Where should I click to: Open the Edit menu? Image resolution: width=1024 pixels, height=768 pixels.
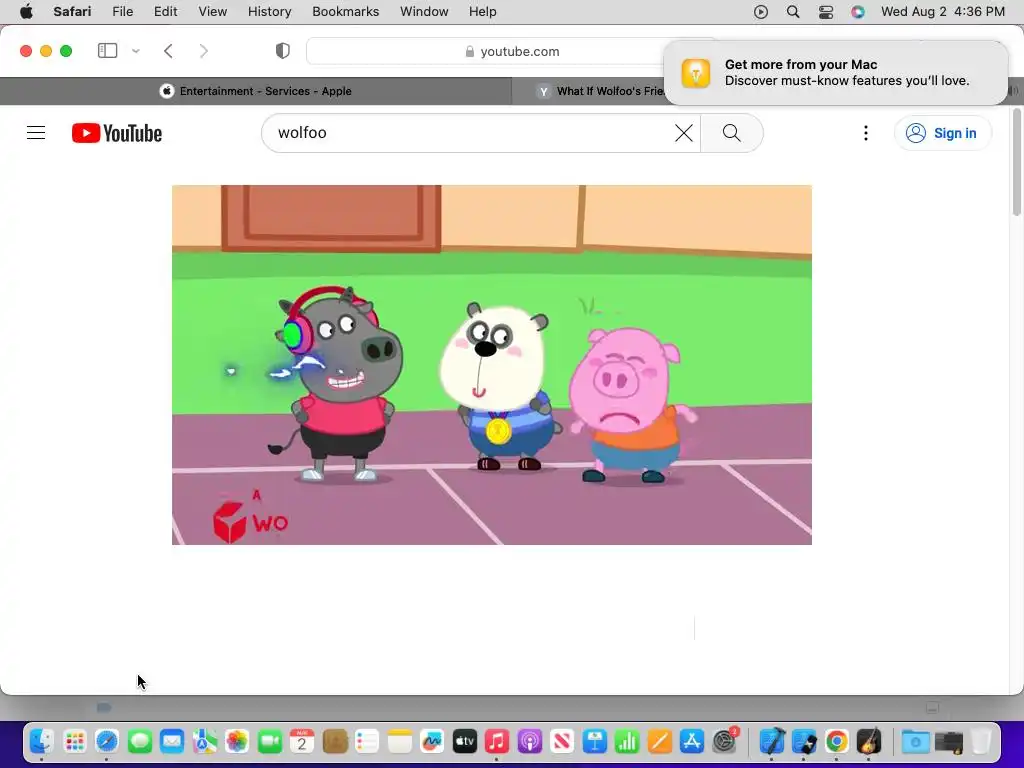tap(165, 12)
